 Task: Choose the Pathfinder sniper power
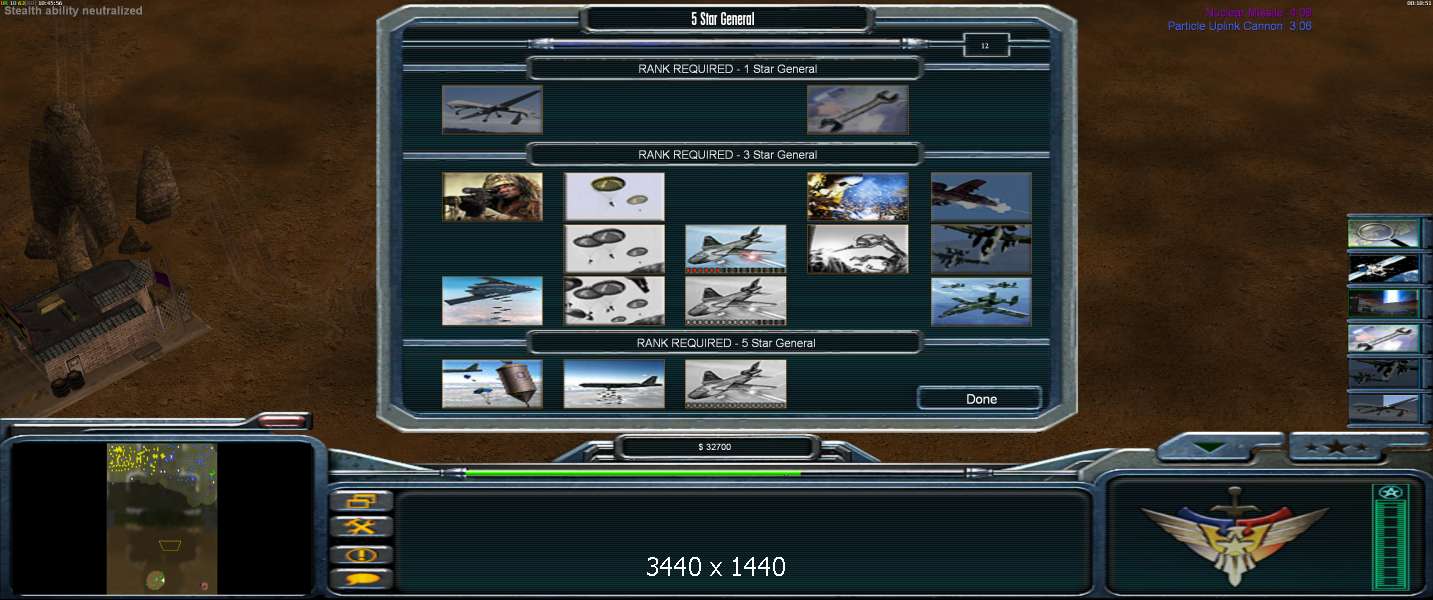[x=492, y=197]
